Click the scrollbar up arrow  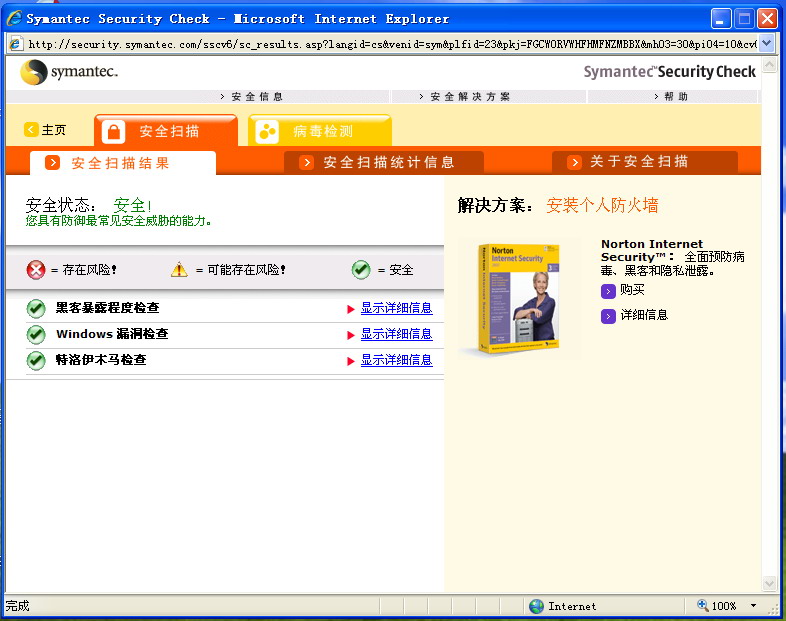769,64
